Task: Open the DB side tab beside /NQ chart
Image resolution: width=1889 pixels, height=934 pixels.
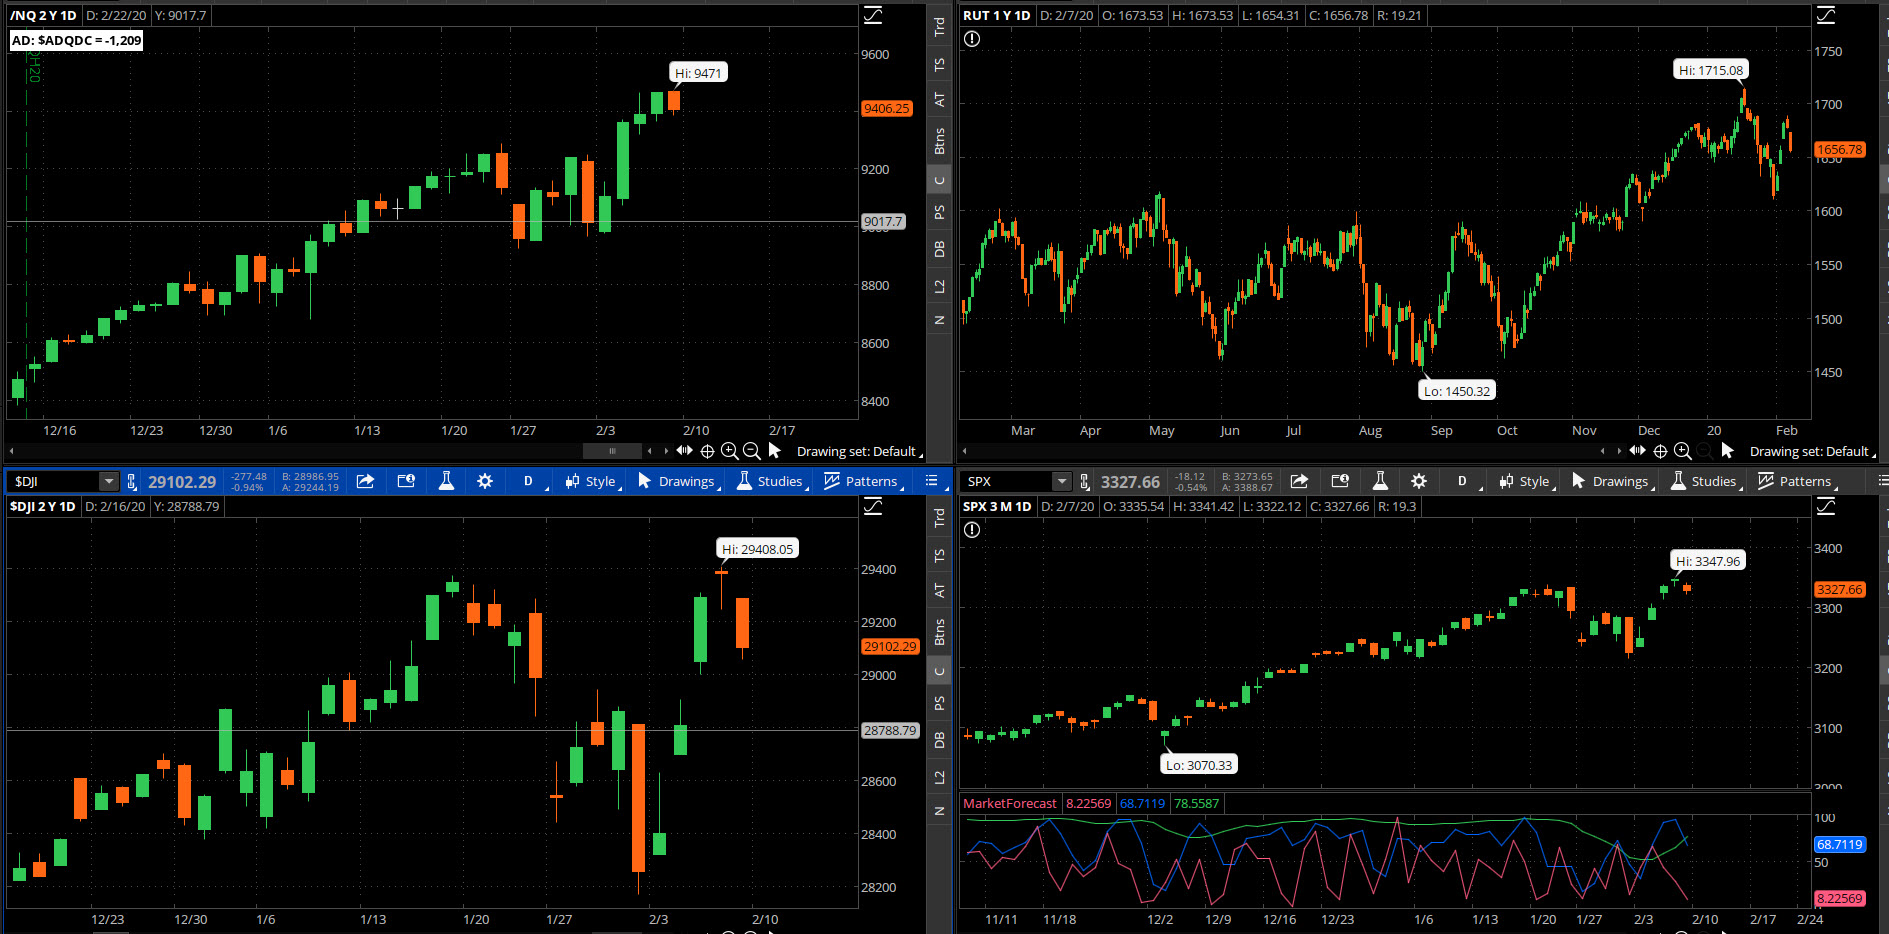Action: (939, 249)
